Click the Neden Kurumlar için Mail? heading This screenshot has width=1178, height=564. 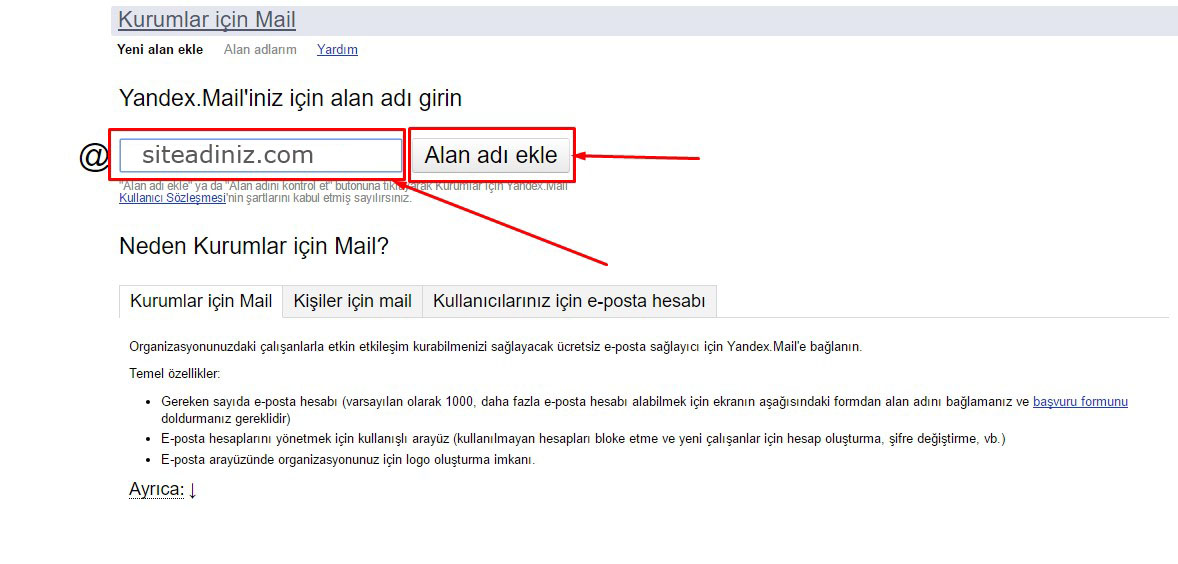(254, 246)
